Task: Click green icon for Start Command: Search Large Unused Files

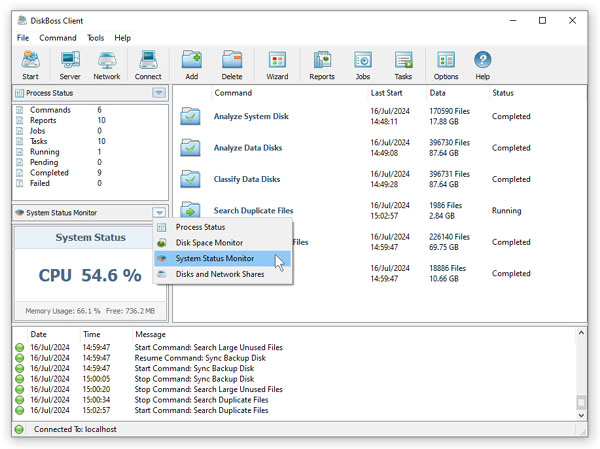Action: (20, 348)
